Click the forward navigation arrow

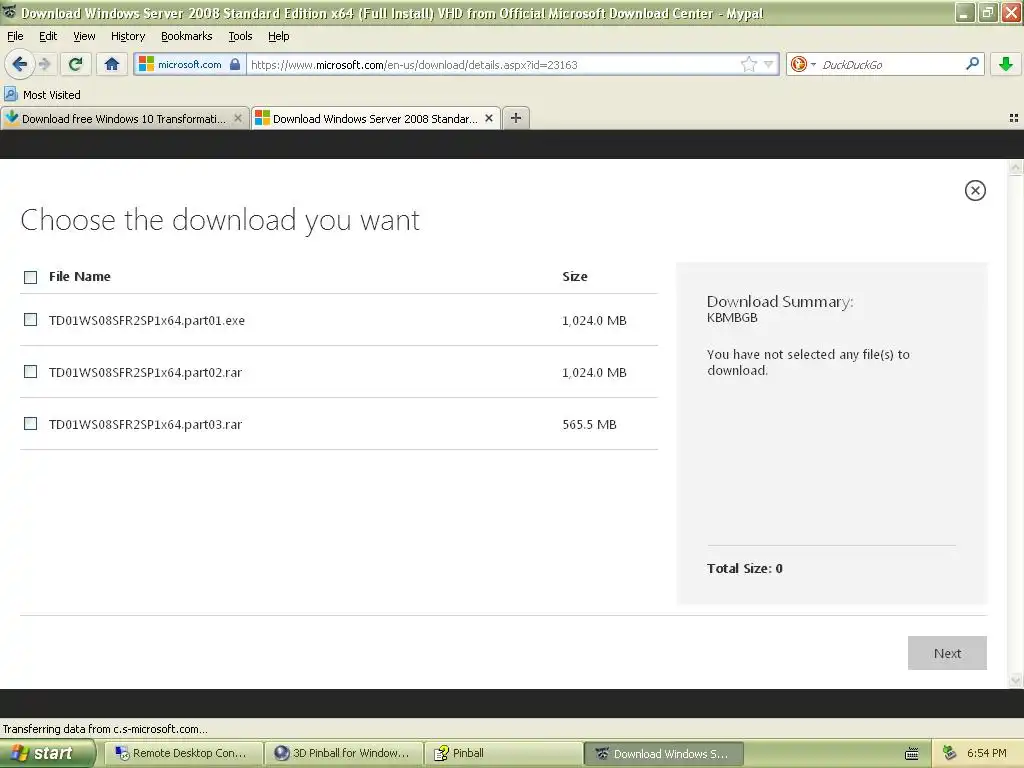coord(44,64)
